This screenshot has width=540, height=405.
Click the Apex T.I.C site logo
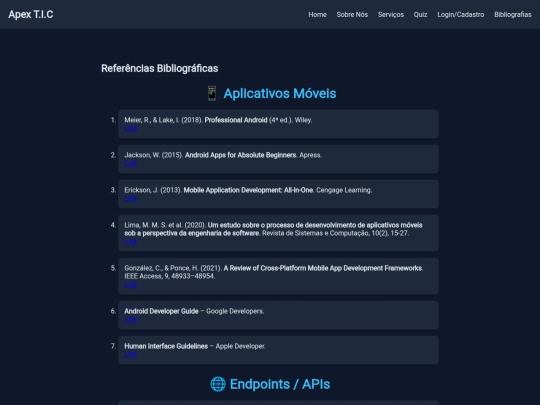coord(31,14)
